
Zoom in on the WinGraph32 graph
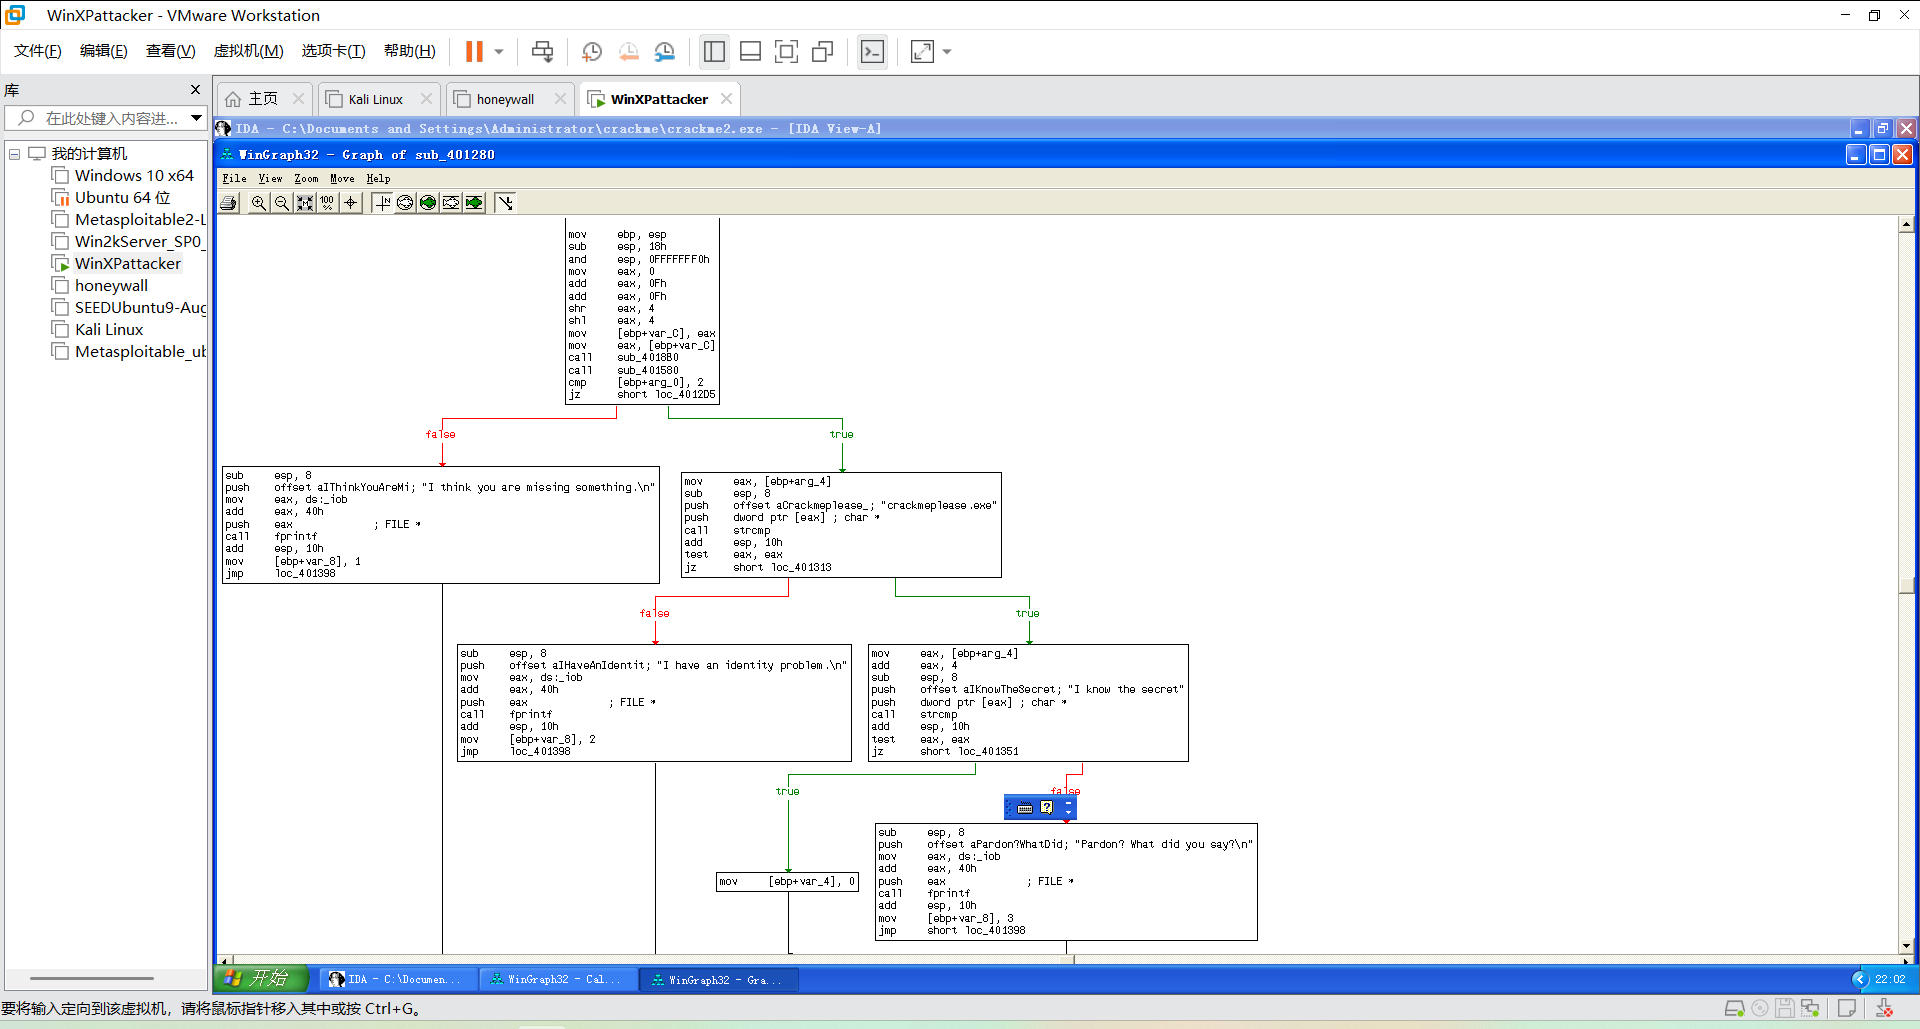point(259,203)
